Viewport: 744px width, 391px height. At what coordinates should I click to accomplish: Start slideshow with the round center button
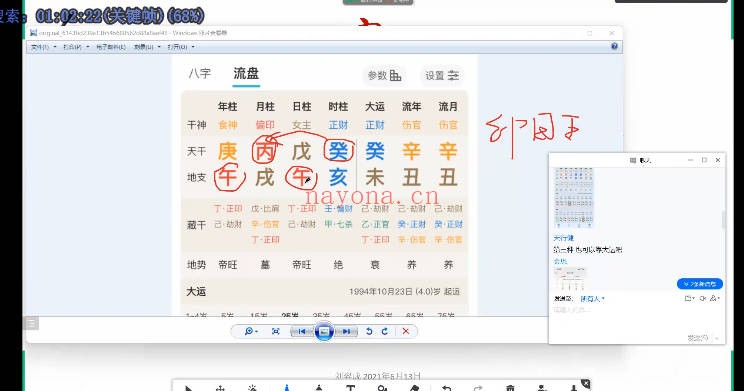pos(324,331)
